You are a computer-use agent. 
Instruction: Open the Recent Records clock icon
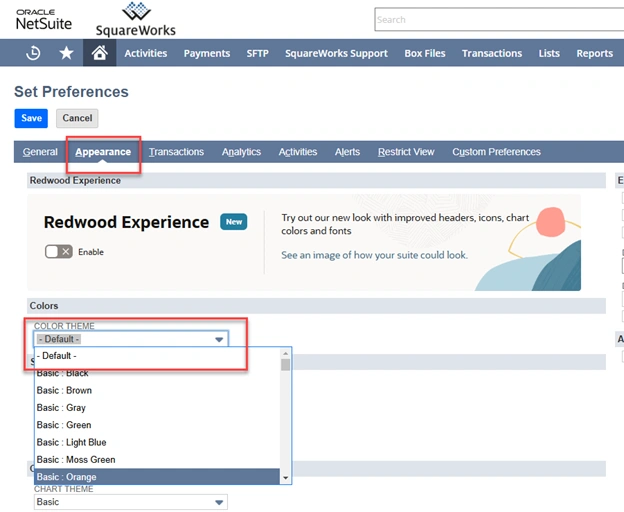33,54
